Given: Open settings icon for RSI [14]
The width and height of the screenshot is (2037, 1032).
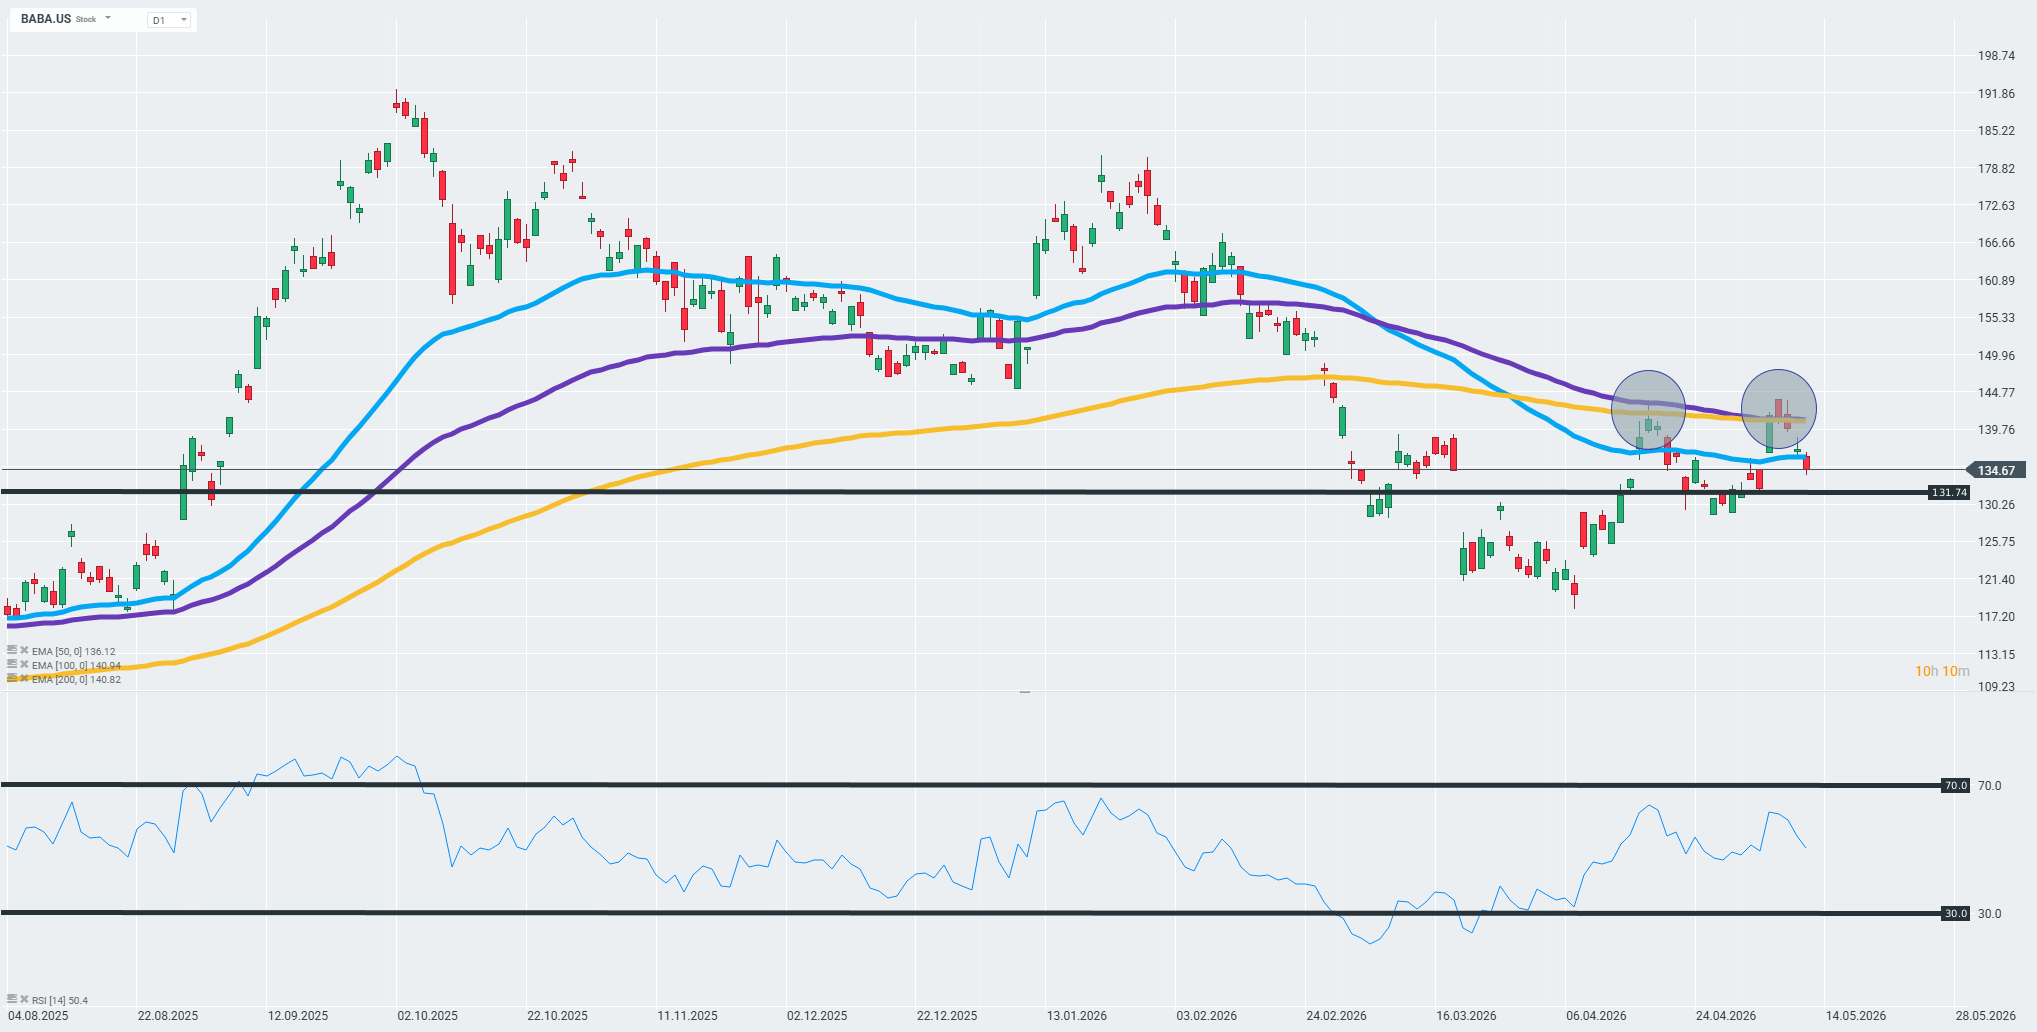Looking at the screenshot, I should click(x=12, y=999).
